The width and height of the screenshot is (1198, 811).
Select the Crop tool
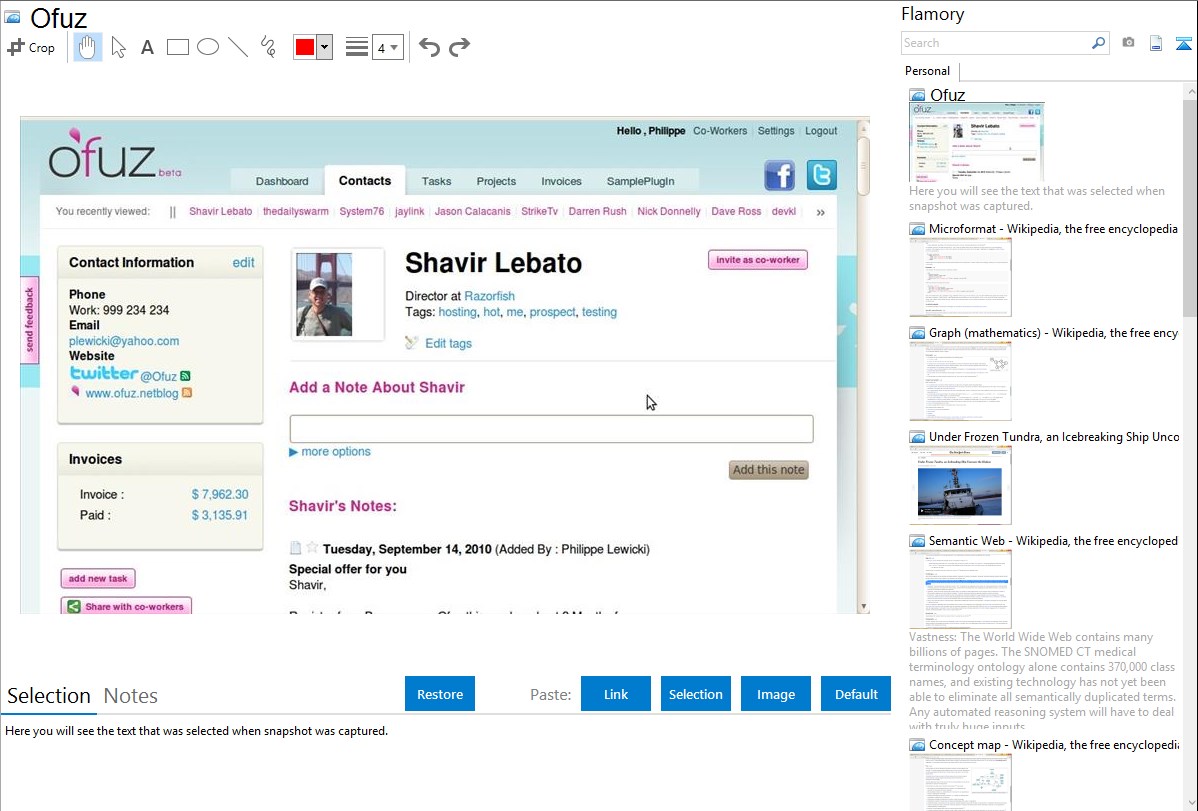pos(31,47)
